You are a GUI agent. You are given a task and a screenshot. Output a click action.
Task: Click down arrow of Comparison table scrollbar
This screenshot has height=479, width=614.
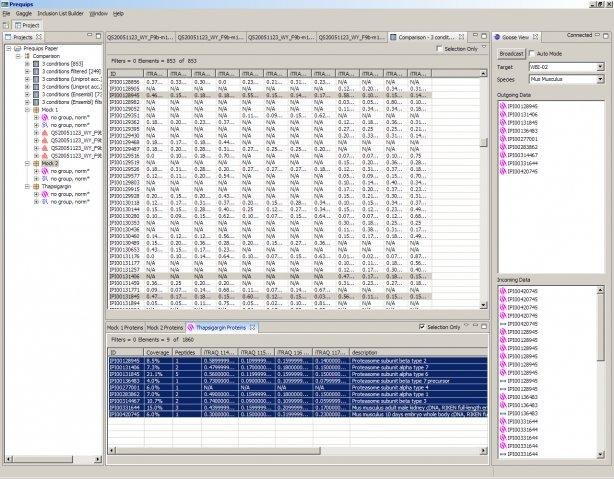coord(484,305)
